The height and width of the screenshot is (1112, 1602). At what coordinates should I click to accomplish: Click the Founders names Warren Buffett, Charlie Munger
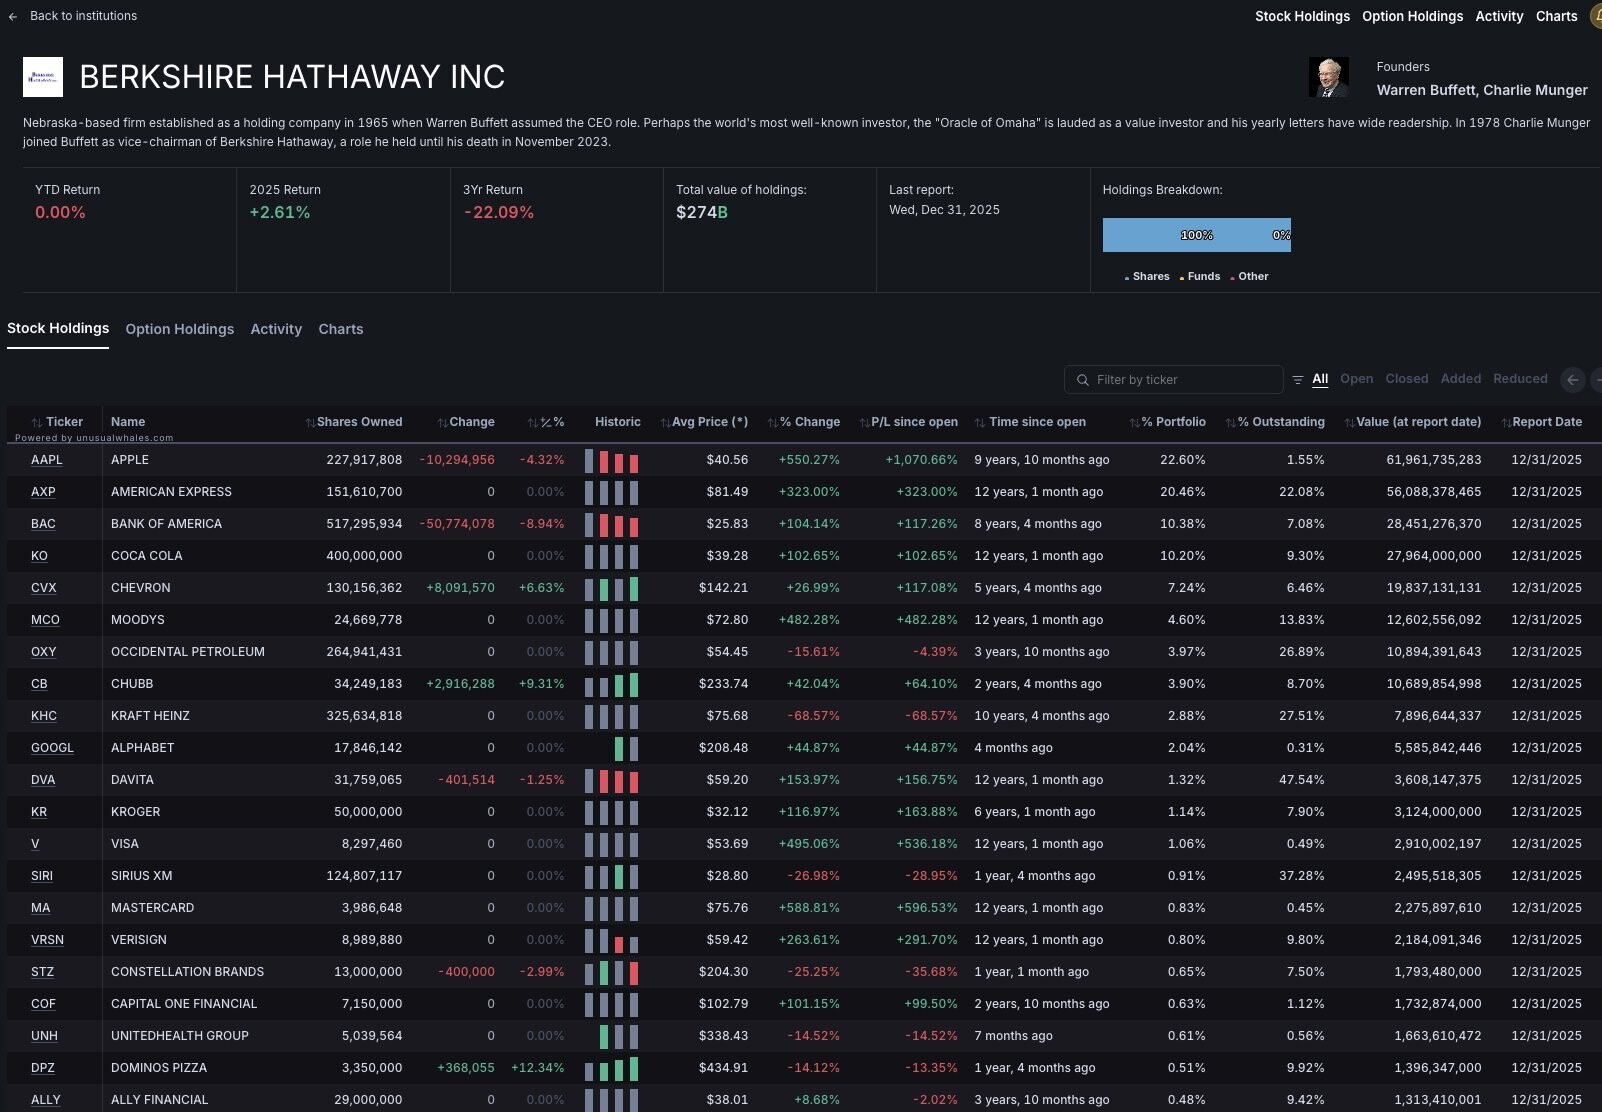1482,90
